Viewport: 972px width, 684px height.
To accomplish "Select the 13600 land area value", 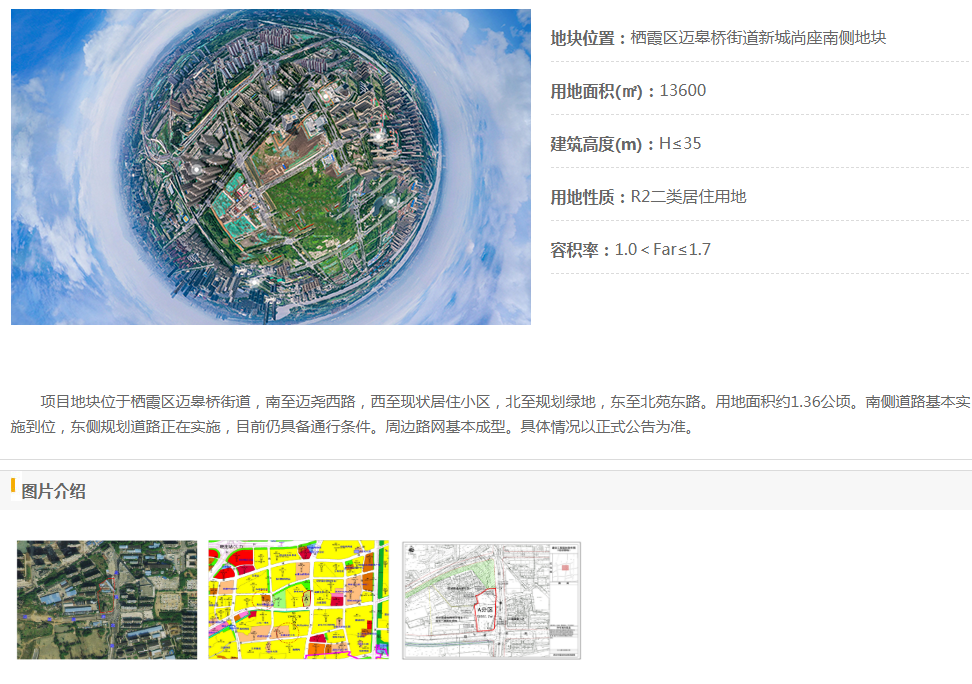I will coord(683,91).
